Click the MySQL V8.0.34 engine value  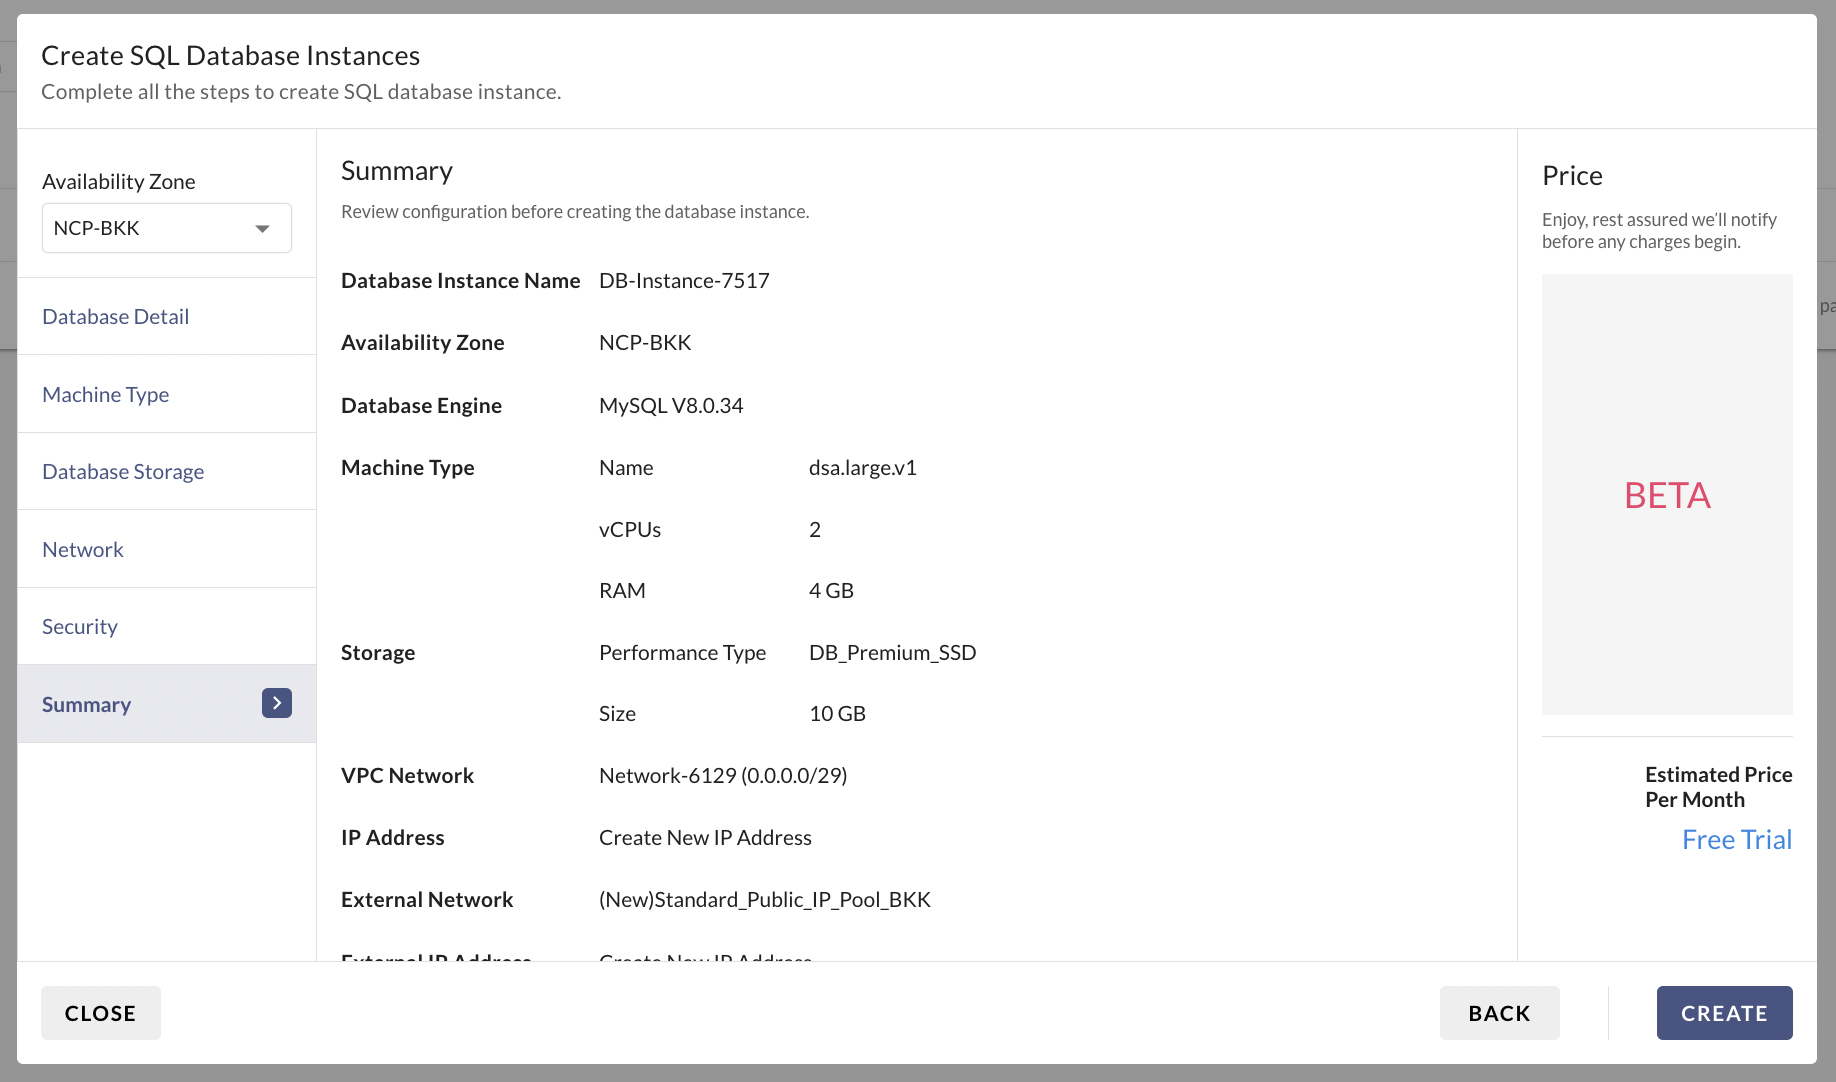coord(671,405)
